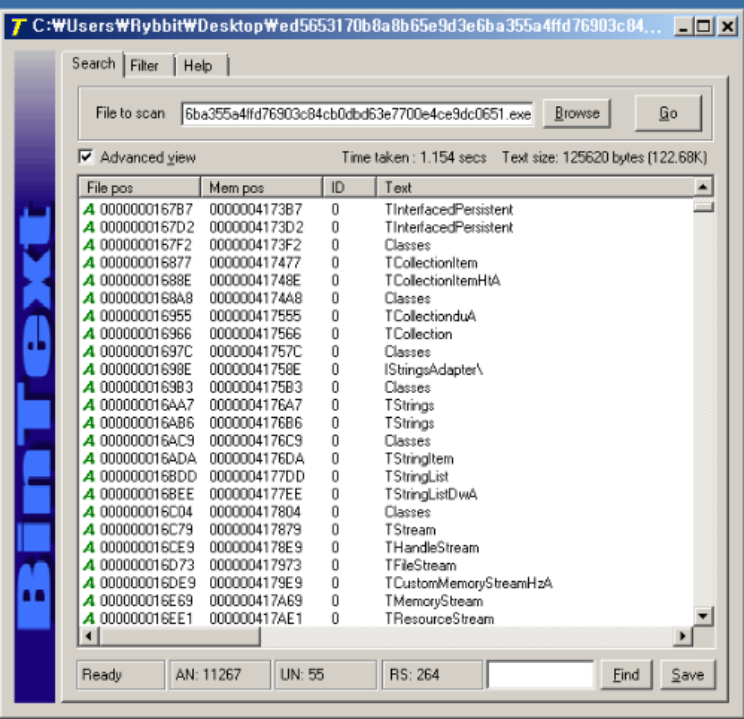The width and height of the screenshot is (744, 719).
Task: Click ANSI icon on row 000000016877
Action: click(x=89, y=262)
